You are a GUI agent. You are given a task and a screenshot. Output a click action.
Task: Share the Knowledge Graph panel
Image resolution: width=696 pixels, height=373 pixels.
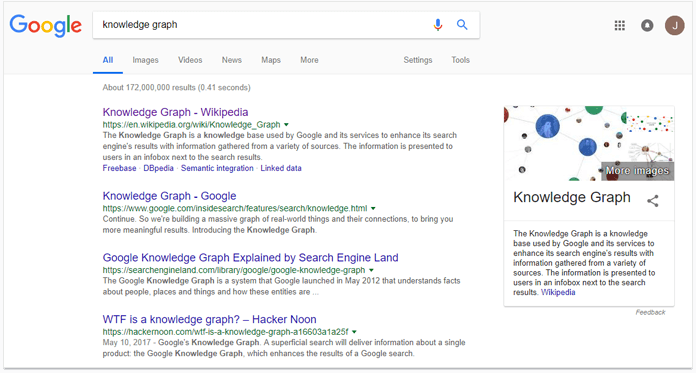point(652,201)
